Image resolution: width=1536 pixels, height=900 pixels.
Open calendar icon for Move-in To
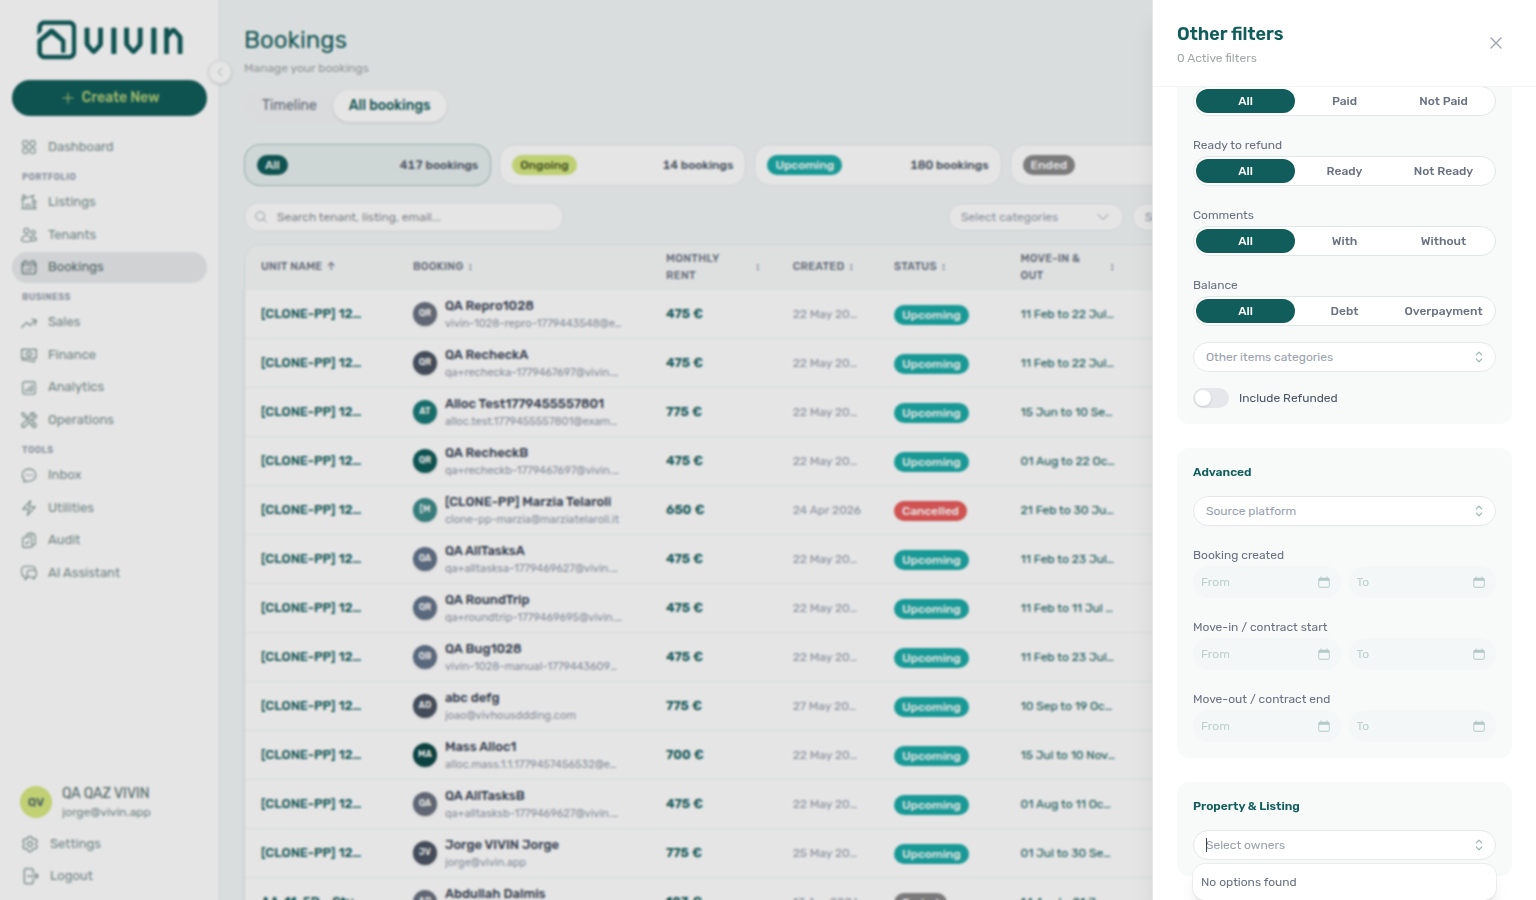pyautogui.click(x=1479, y=654)
